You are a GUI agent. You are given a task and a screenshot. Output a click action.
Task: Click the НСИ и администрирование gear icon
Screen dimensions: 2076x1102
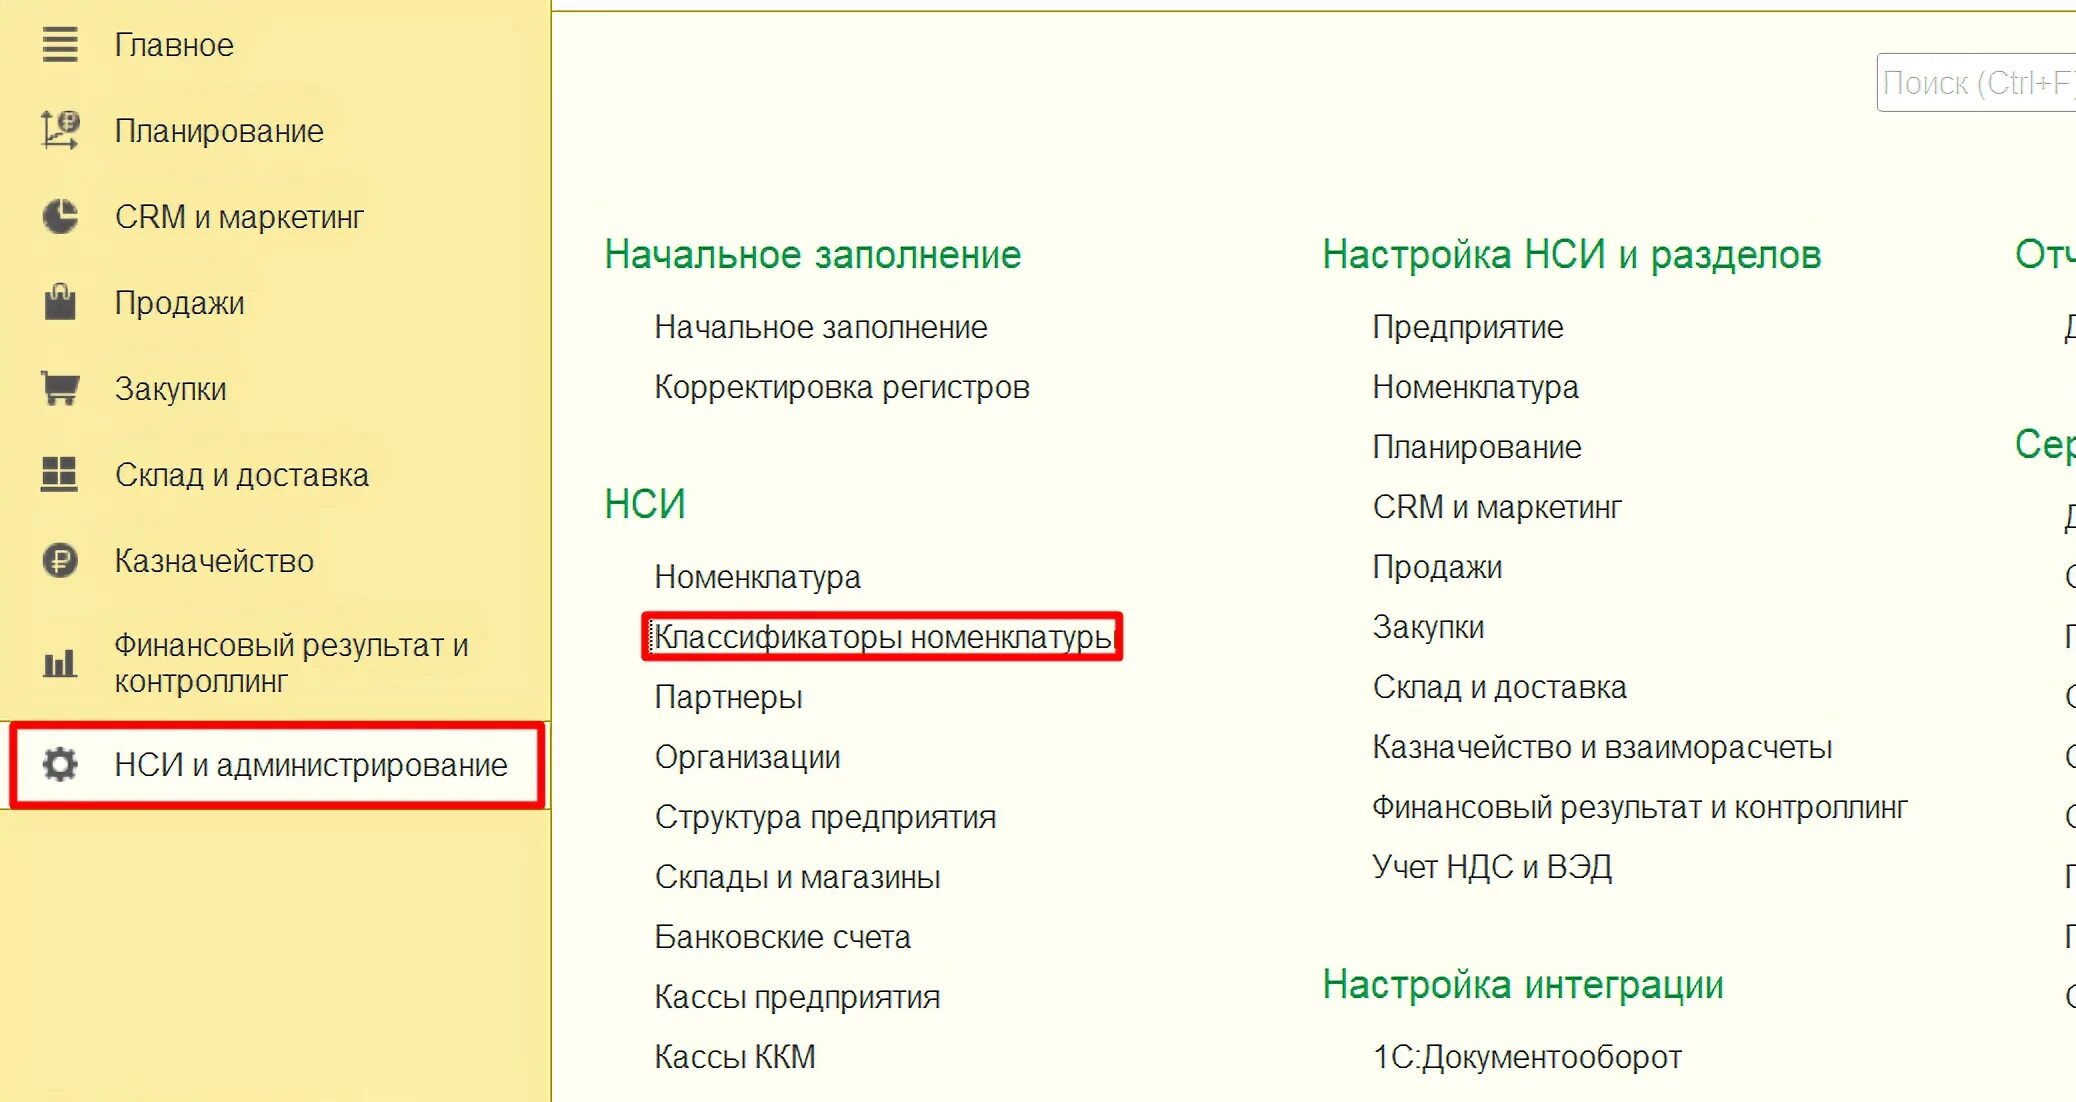click(60, 764)
